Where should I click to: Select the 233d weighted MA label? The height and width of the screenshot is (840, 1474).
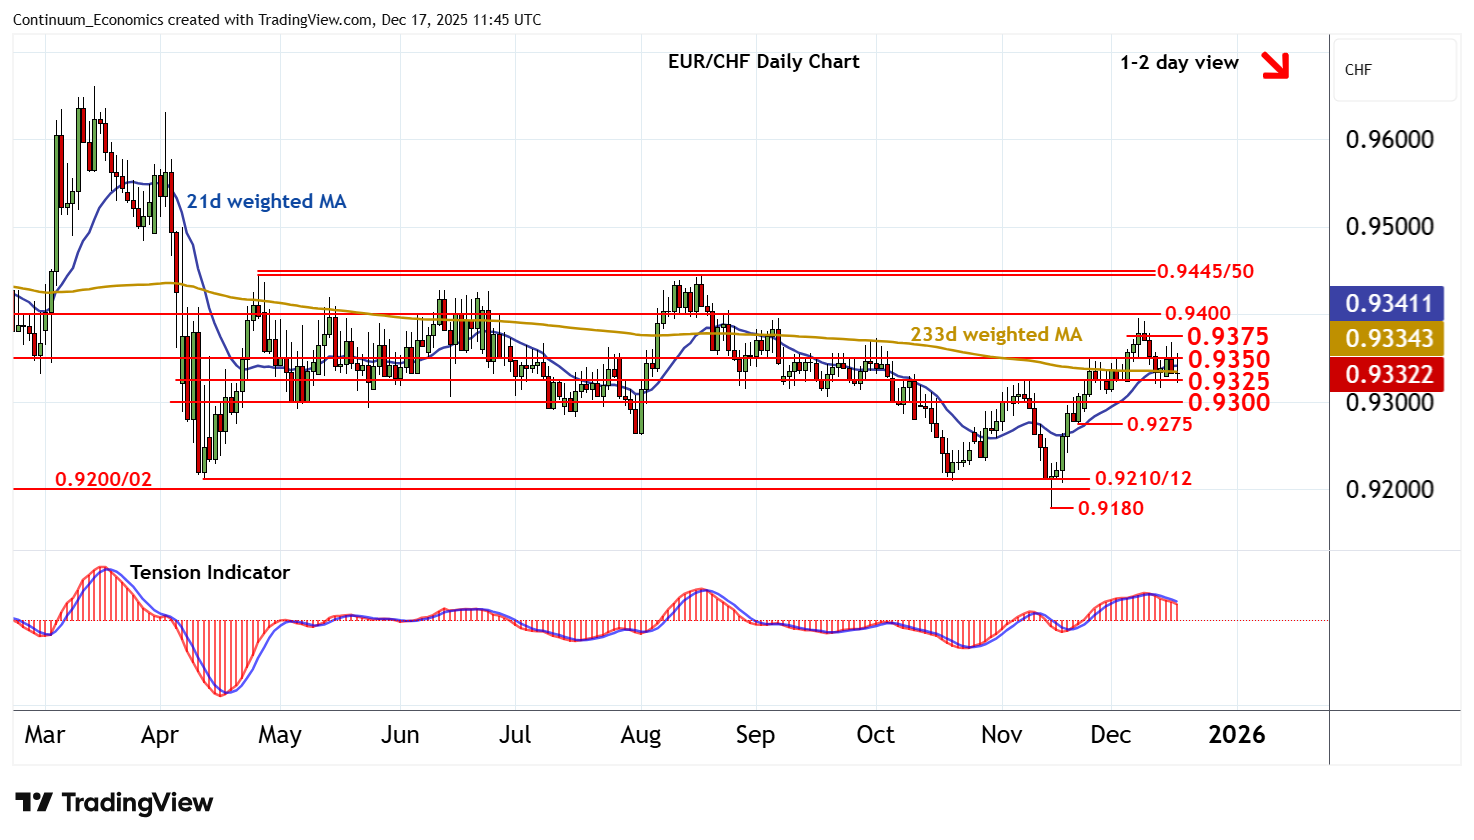click(x=995, y=334)
